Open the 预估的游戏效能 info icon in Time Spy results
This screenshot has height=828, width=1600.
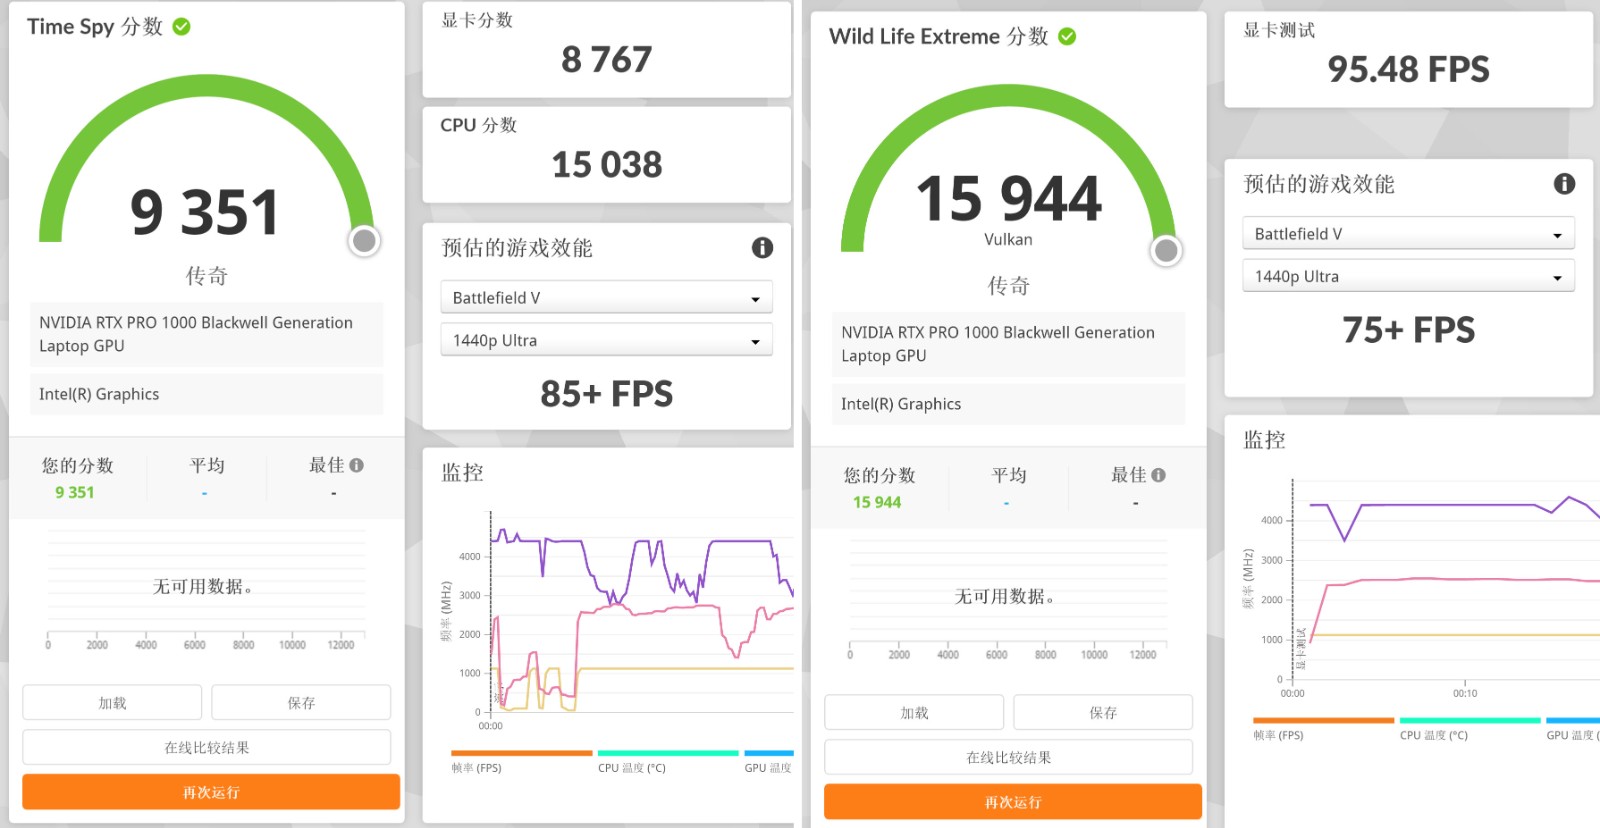coord(762,248)
